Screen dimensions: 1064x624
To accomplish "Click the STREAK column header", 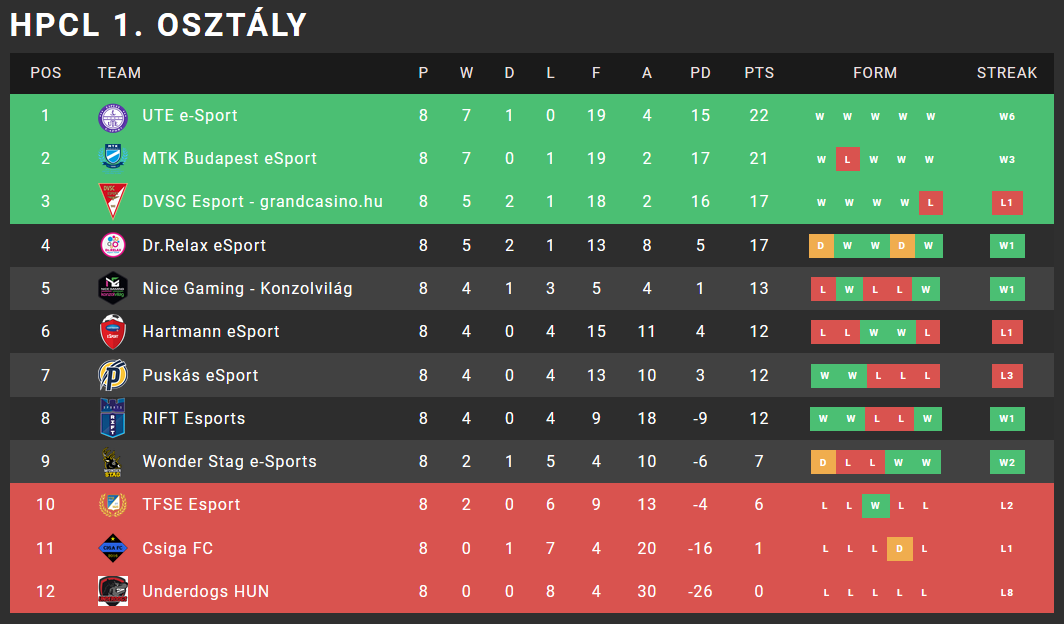I will click(x=1007, y=73).
